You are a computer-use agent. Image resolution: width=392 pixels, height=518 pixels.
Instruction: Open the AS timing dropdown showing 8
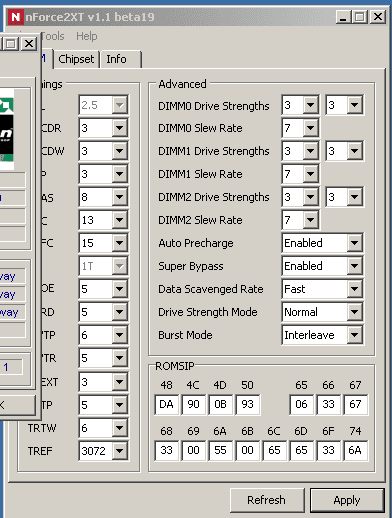[x=103, y=197]
